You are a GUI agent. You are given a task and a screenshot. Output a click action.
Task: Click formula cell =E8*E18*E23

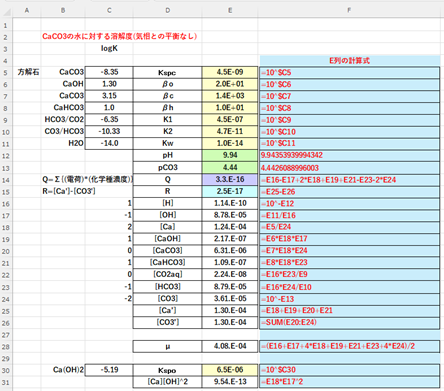(x=349, y=263)
